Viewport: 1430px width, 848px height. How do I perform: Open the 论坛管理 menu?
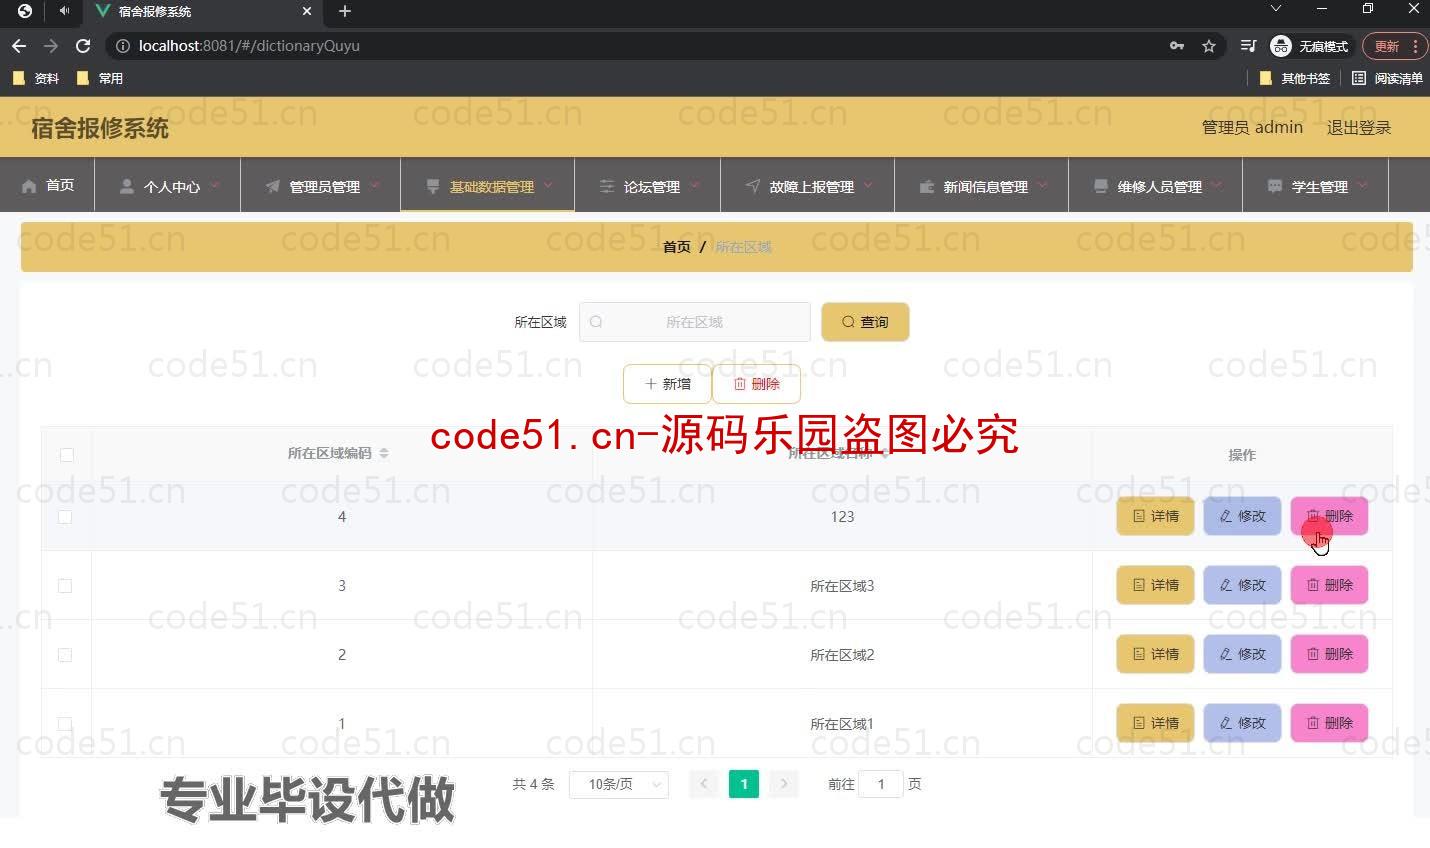tap(647, 185)
